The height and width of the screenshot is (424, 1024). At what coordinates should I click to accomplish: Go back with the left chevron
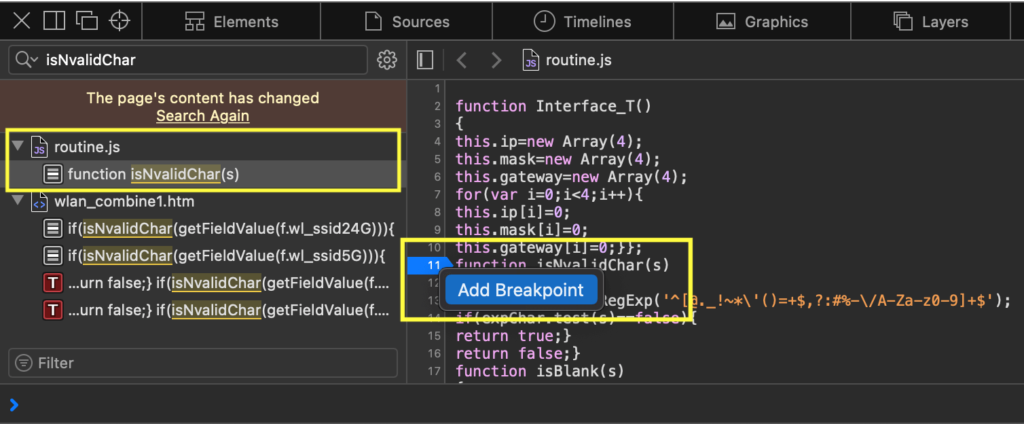pos(461,61)
